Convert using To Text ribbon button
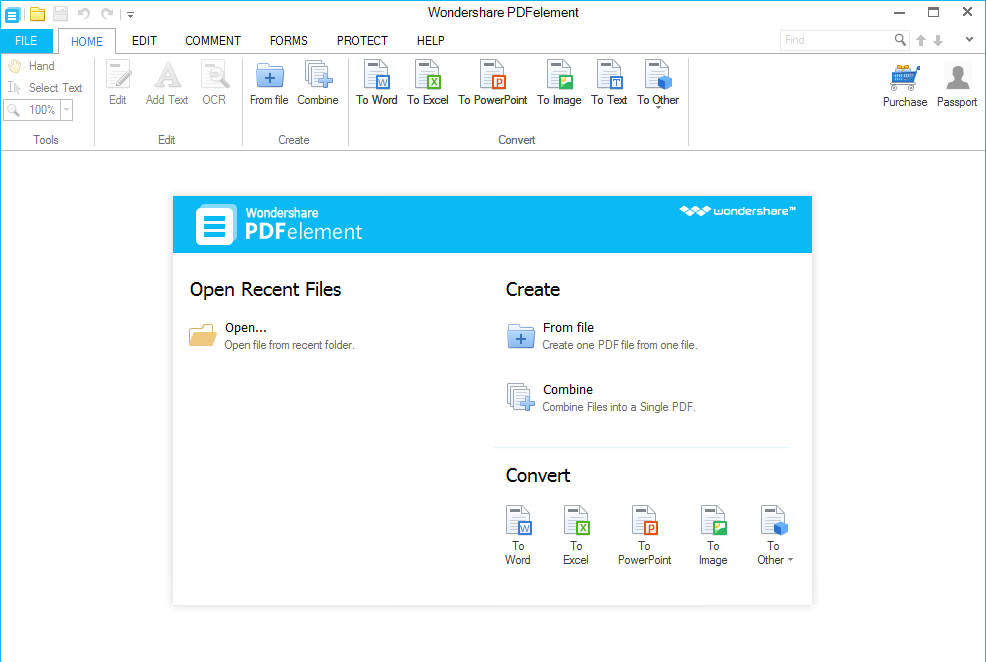Viewport: 986px width, 662px height. 609,82
